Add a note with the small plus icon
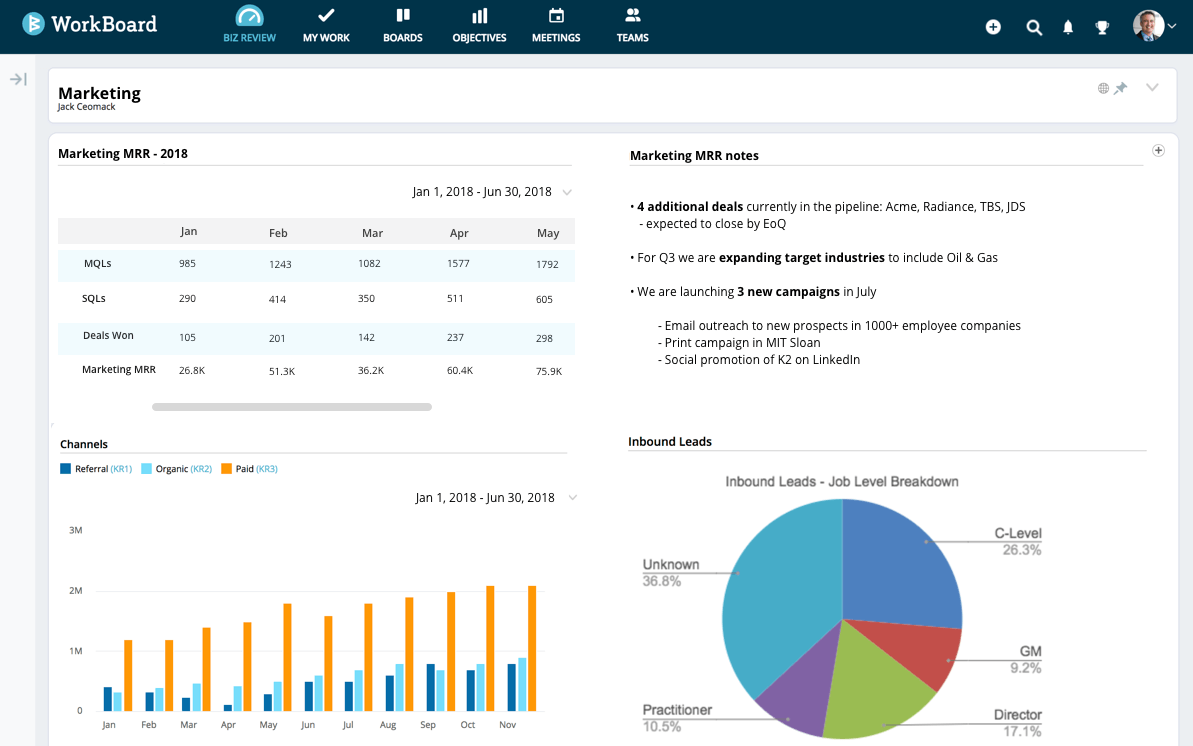 (1158, 150)
